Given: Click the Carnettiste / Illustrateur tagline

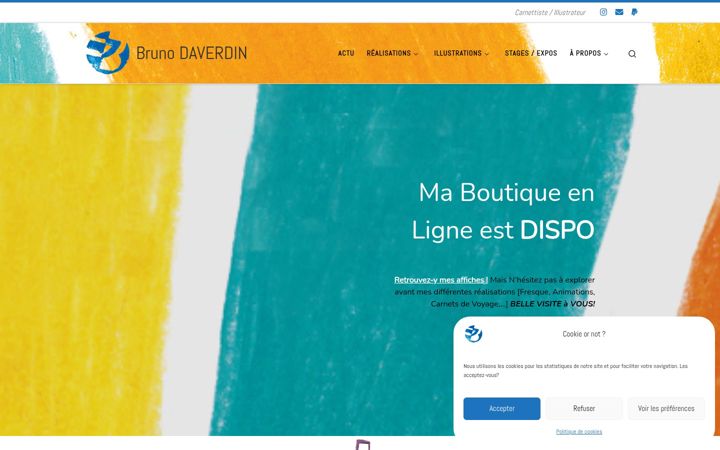Looking at the screenshot, I should tap(550, 12).
